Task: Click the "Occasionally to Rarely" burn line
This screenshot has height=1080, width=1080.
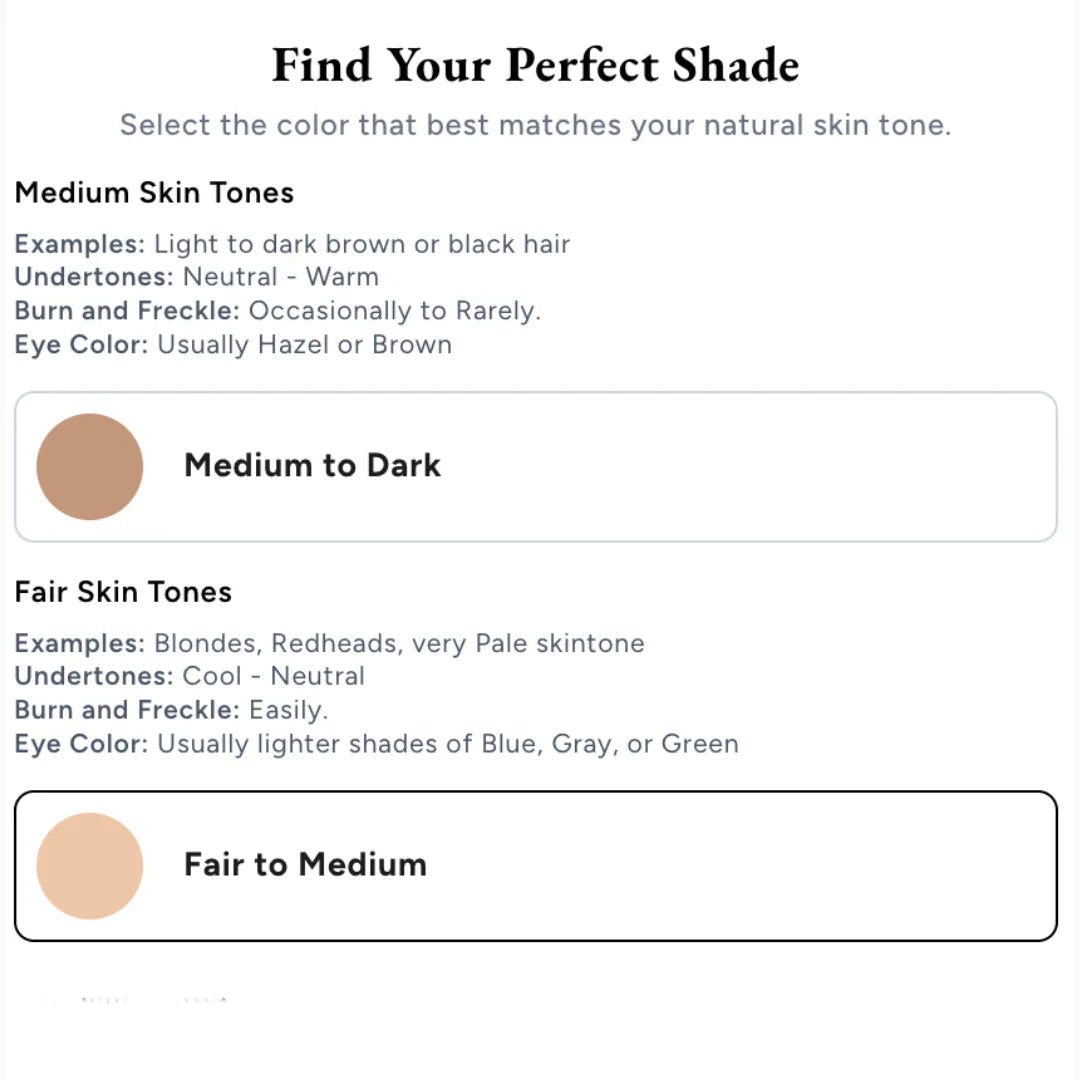Action: pyautogui.click(x=278, y=310)
